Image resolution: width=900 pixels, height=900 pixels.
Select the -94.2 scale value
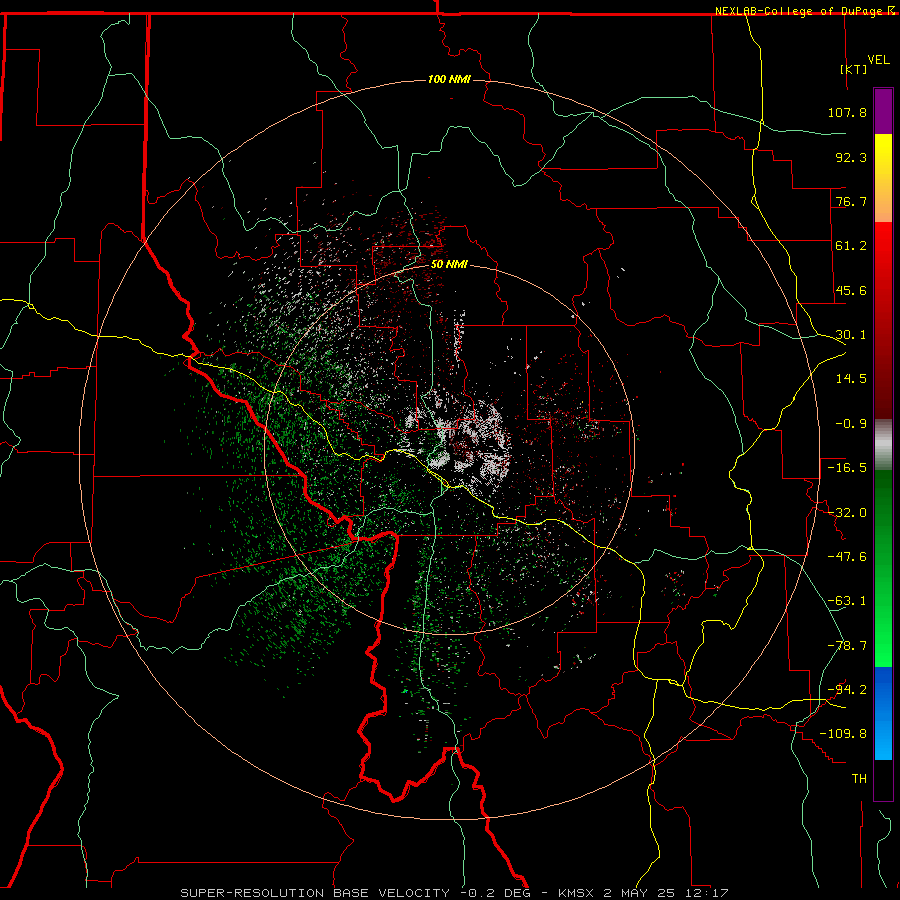click(847, 690)
